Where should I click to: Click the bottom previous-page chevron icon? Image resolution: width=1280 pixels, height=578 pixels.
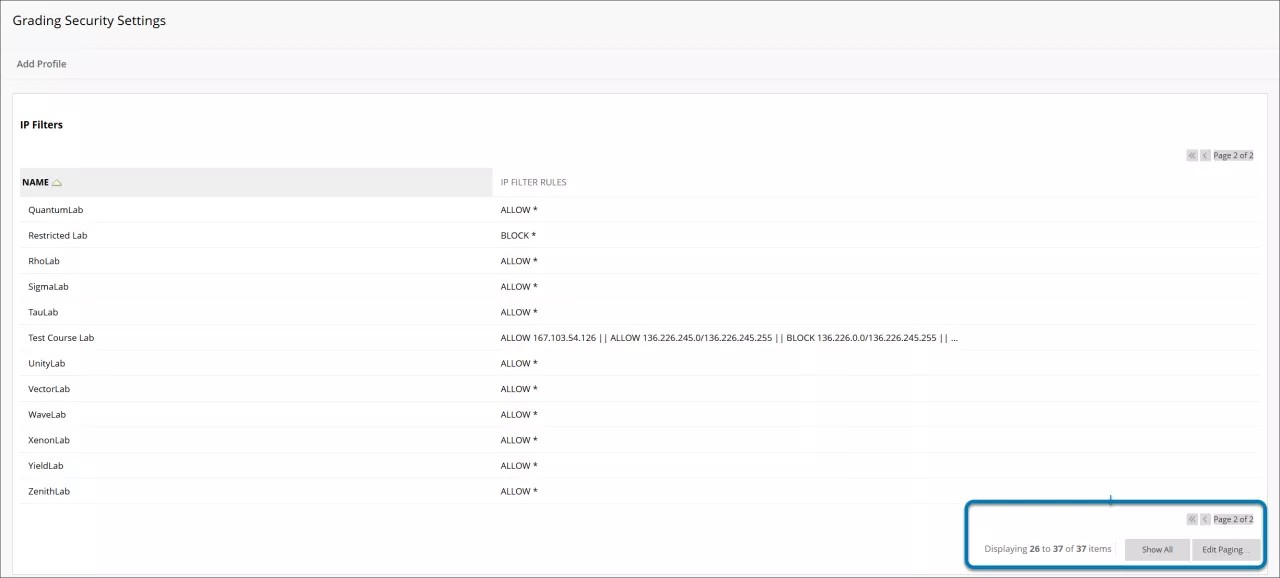pyautogui.click(x=1204, y=519)
